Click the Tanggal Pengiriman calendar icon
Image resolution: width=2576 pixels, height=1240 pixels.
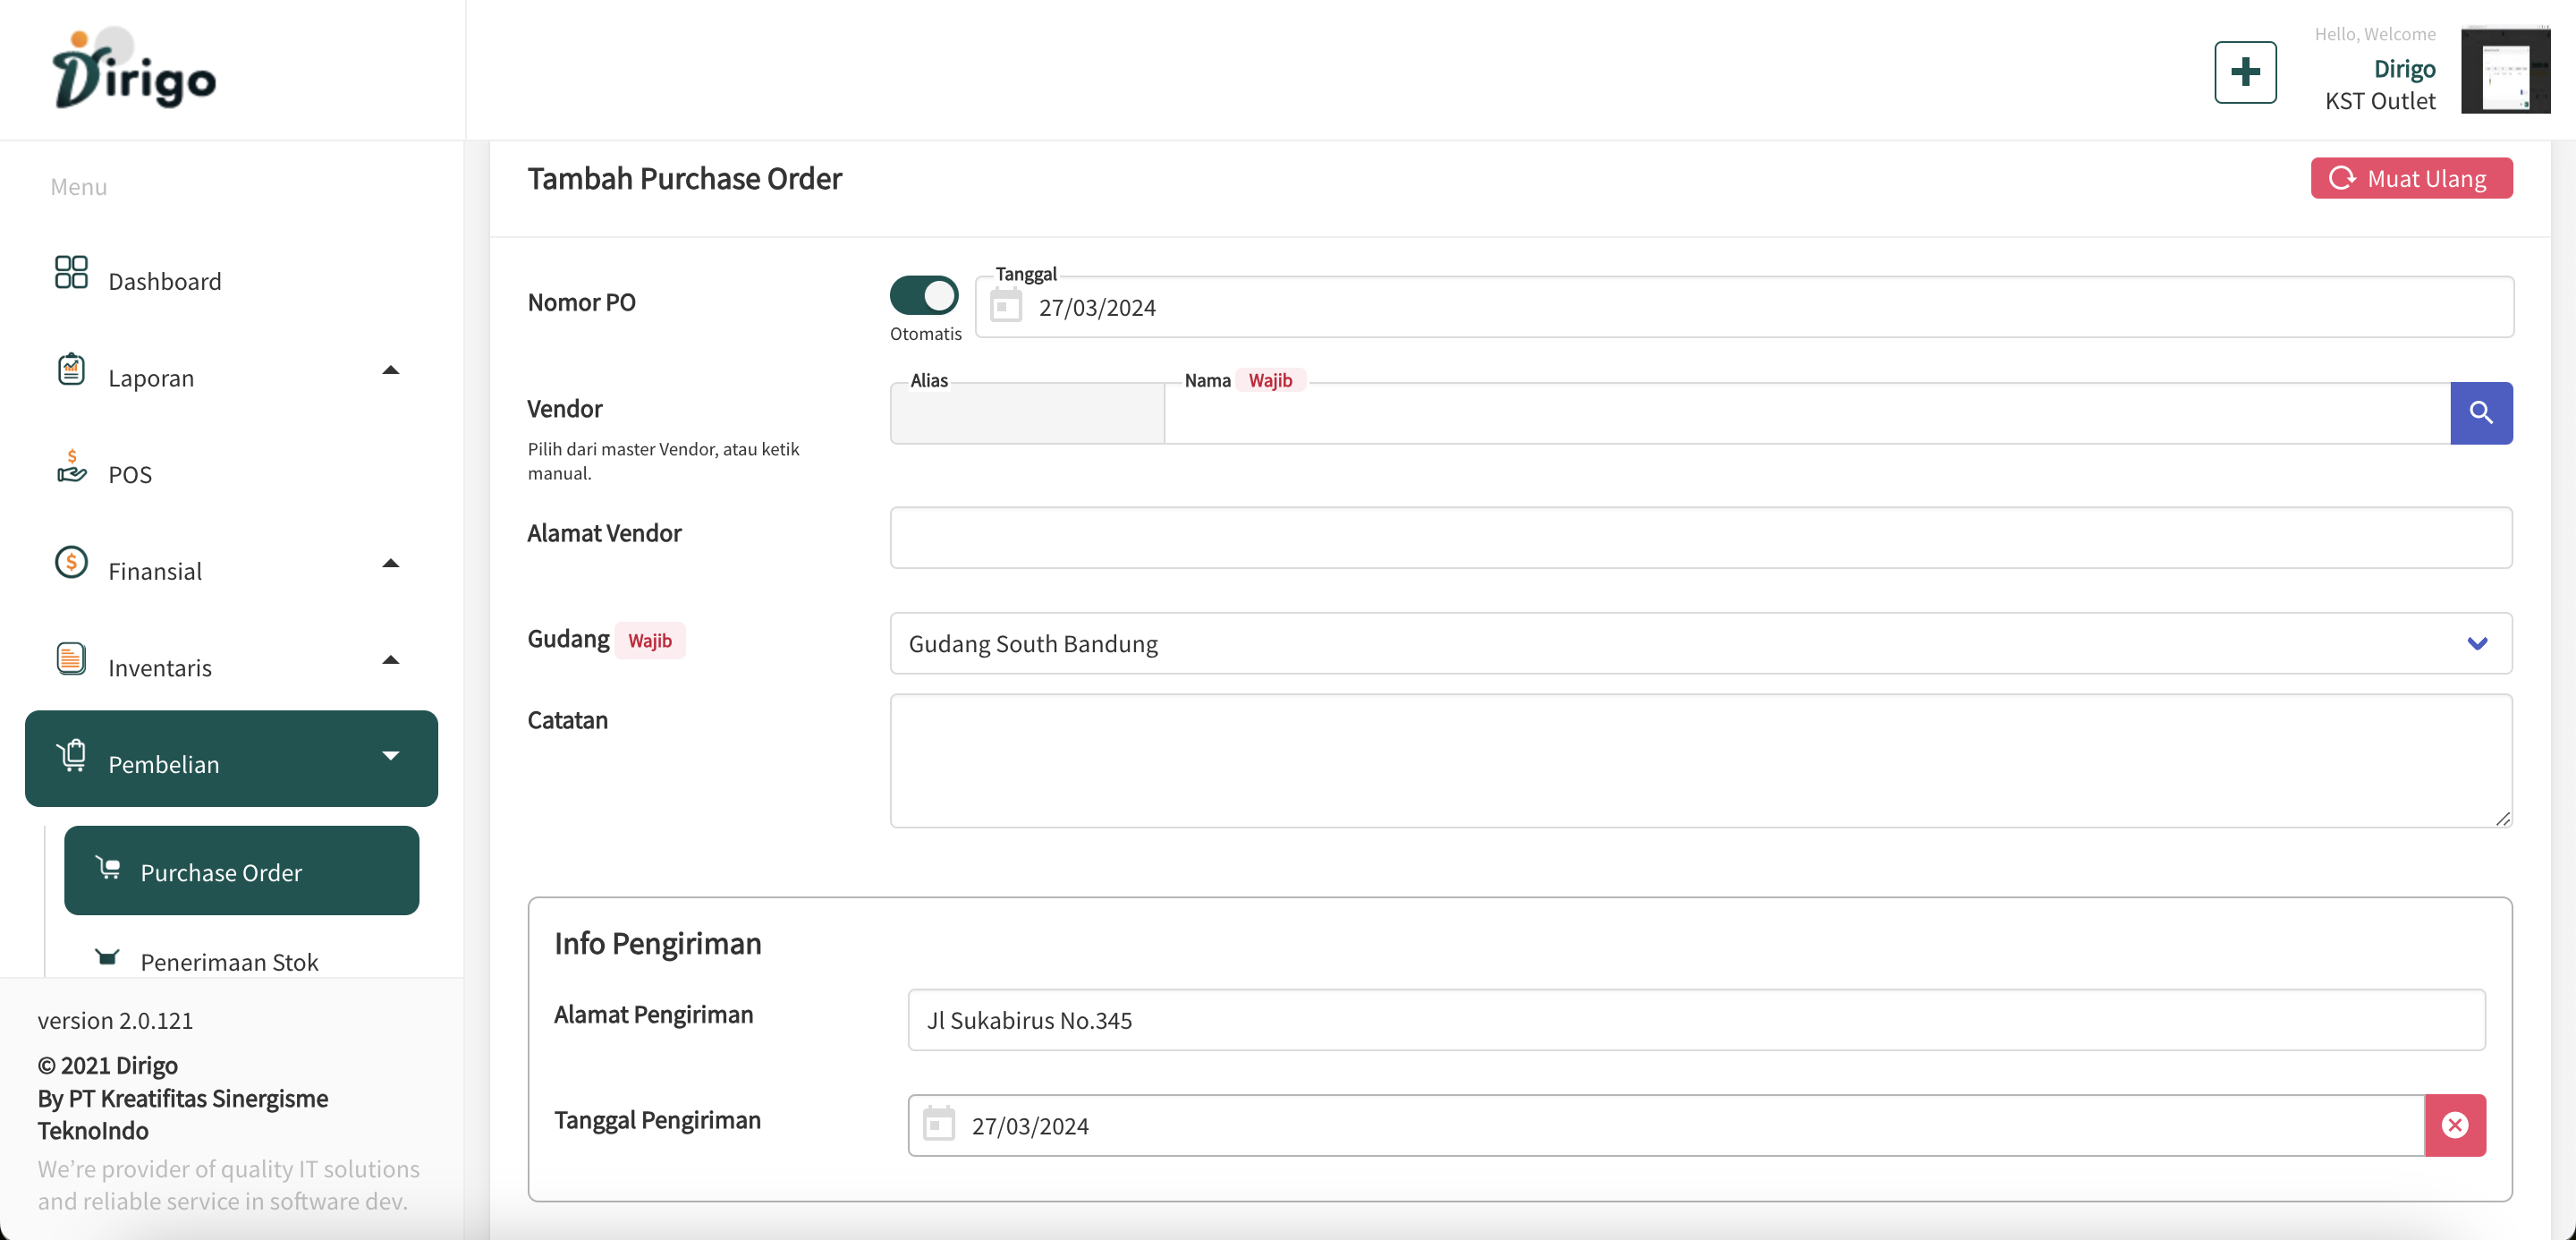pos(938,1125)
